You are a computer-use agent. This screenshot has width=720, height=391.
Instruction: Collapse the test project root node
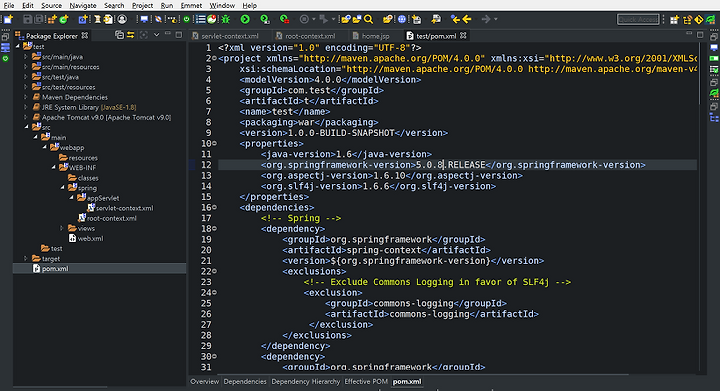(17, 46)
